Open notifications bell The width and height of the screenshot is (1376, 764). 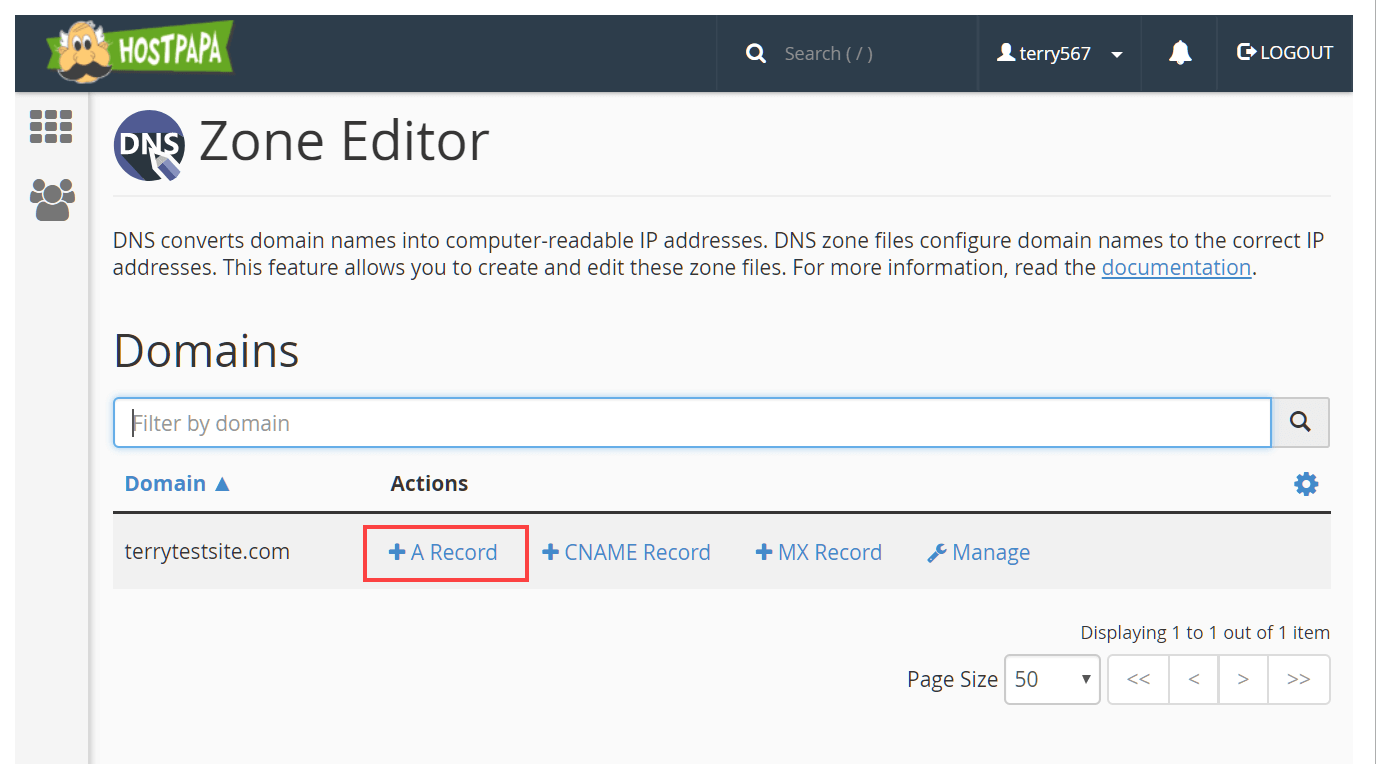pyautogui.click(x=1180, y=53)
